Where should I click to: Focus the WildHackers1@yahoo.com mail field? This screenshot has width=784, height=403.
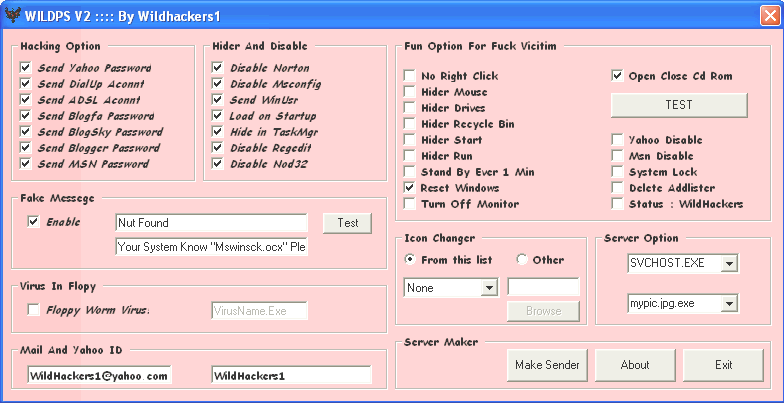tap(99, 375)
